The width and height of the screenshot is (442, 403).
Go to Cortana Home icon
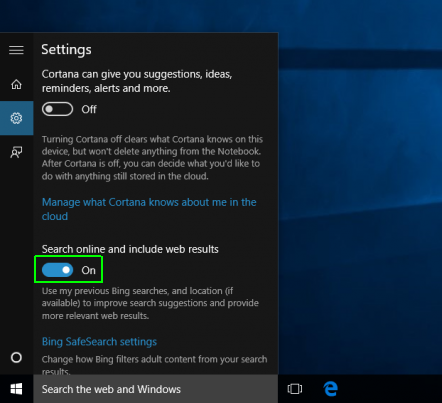tap(16, 84)
